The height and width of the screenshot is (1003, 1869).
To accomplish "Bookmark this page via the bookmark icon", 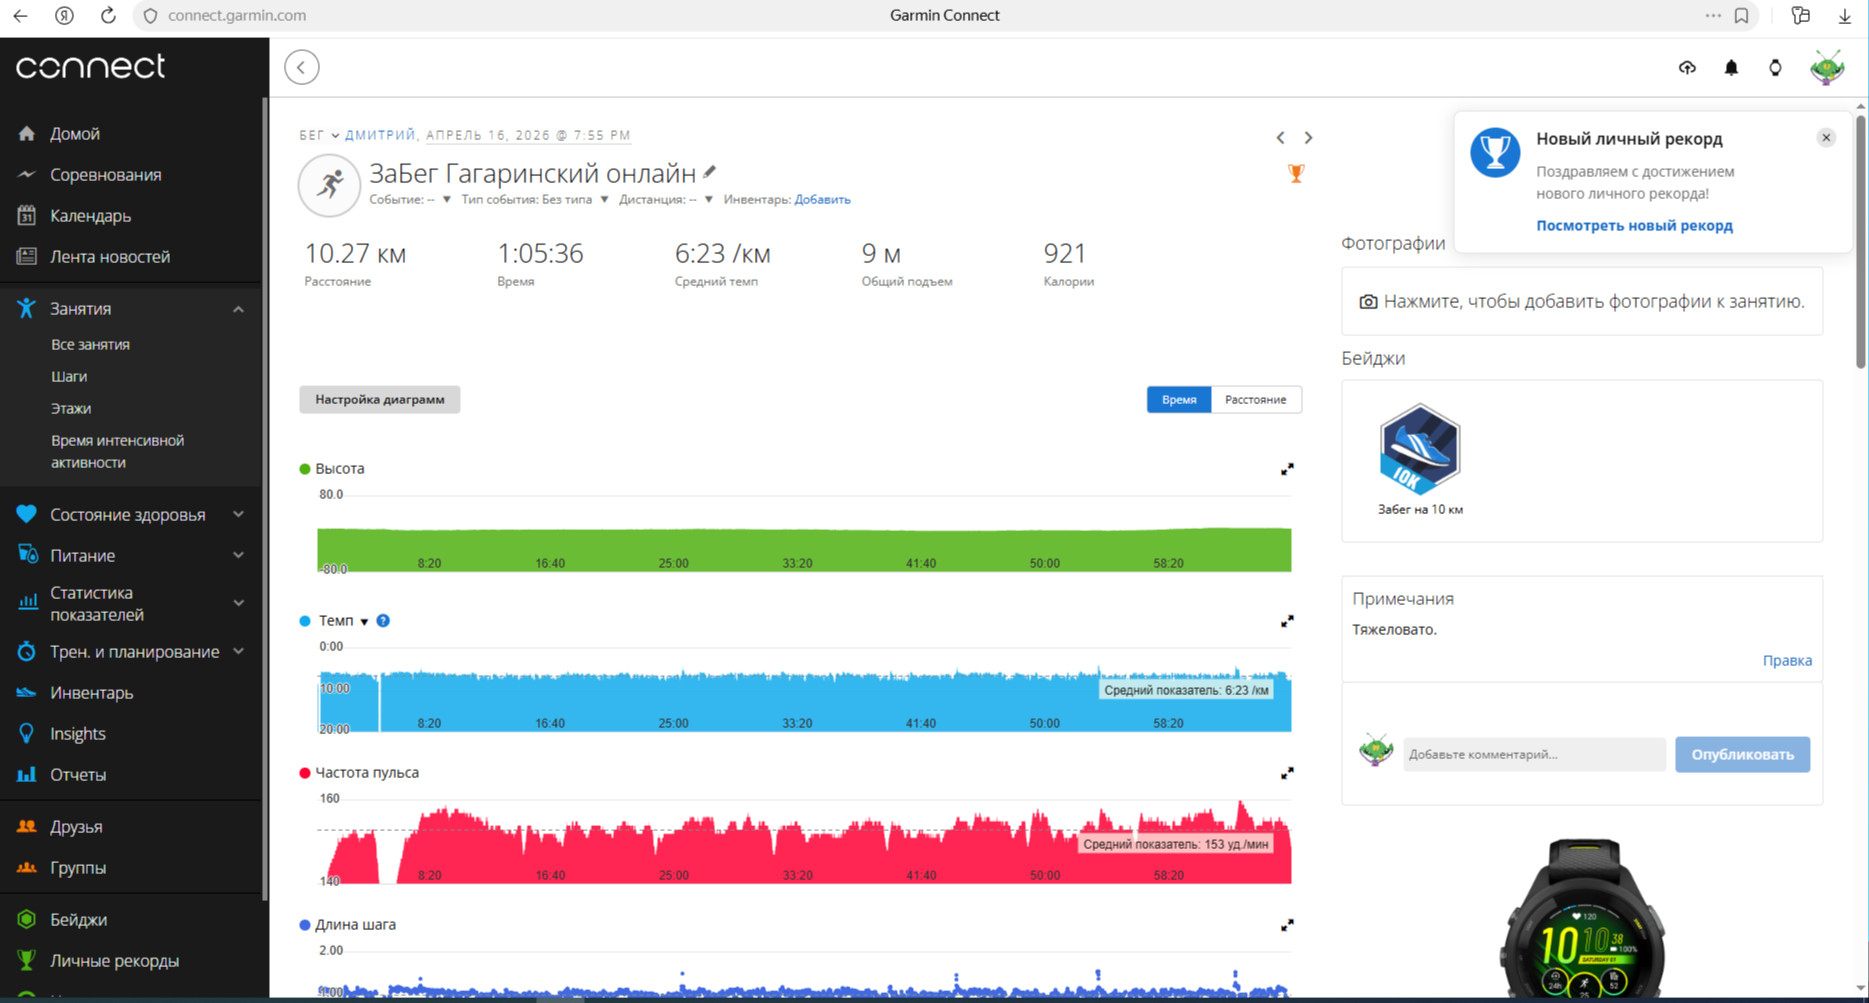I will [1741, 15].
